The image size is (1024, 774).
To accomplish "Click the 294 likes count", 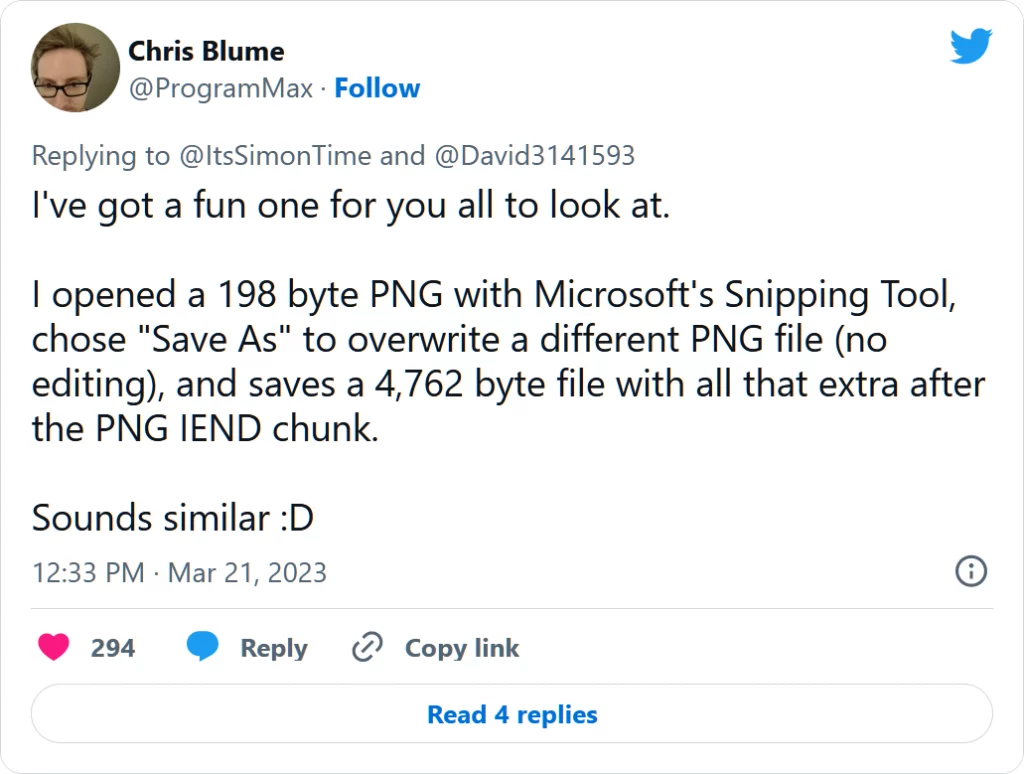I will tap(112, 648).
